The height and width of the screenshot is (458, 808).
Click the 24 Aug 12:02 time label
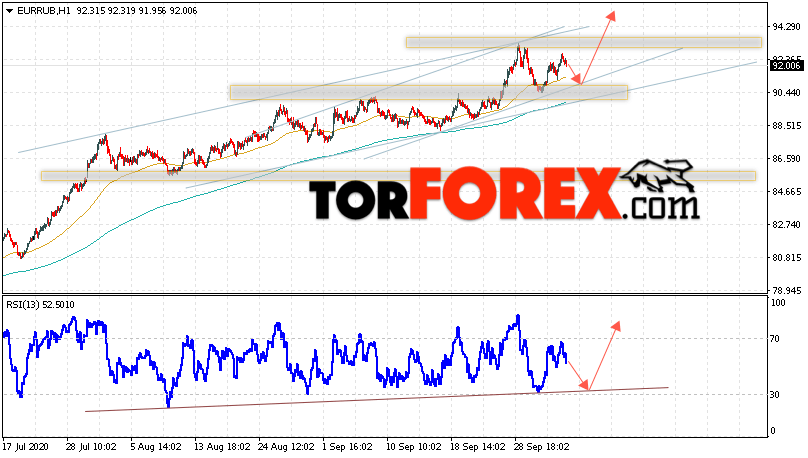coord(286,447)
